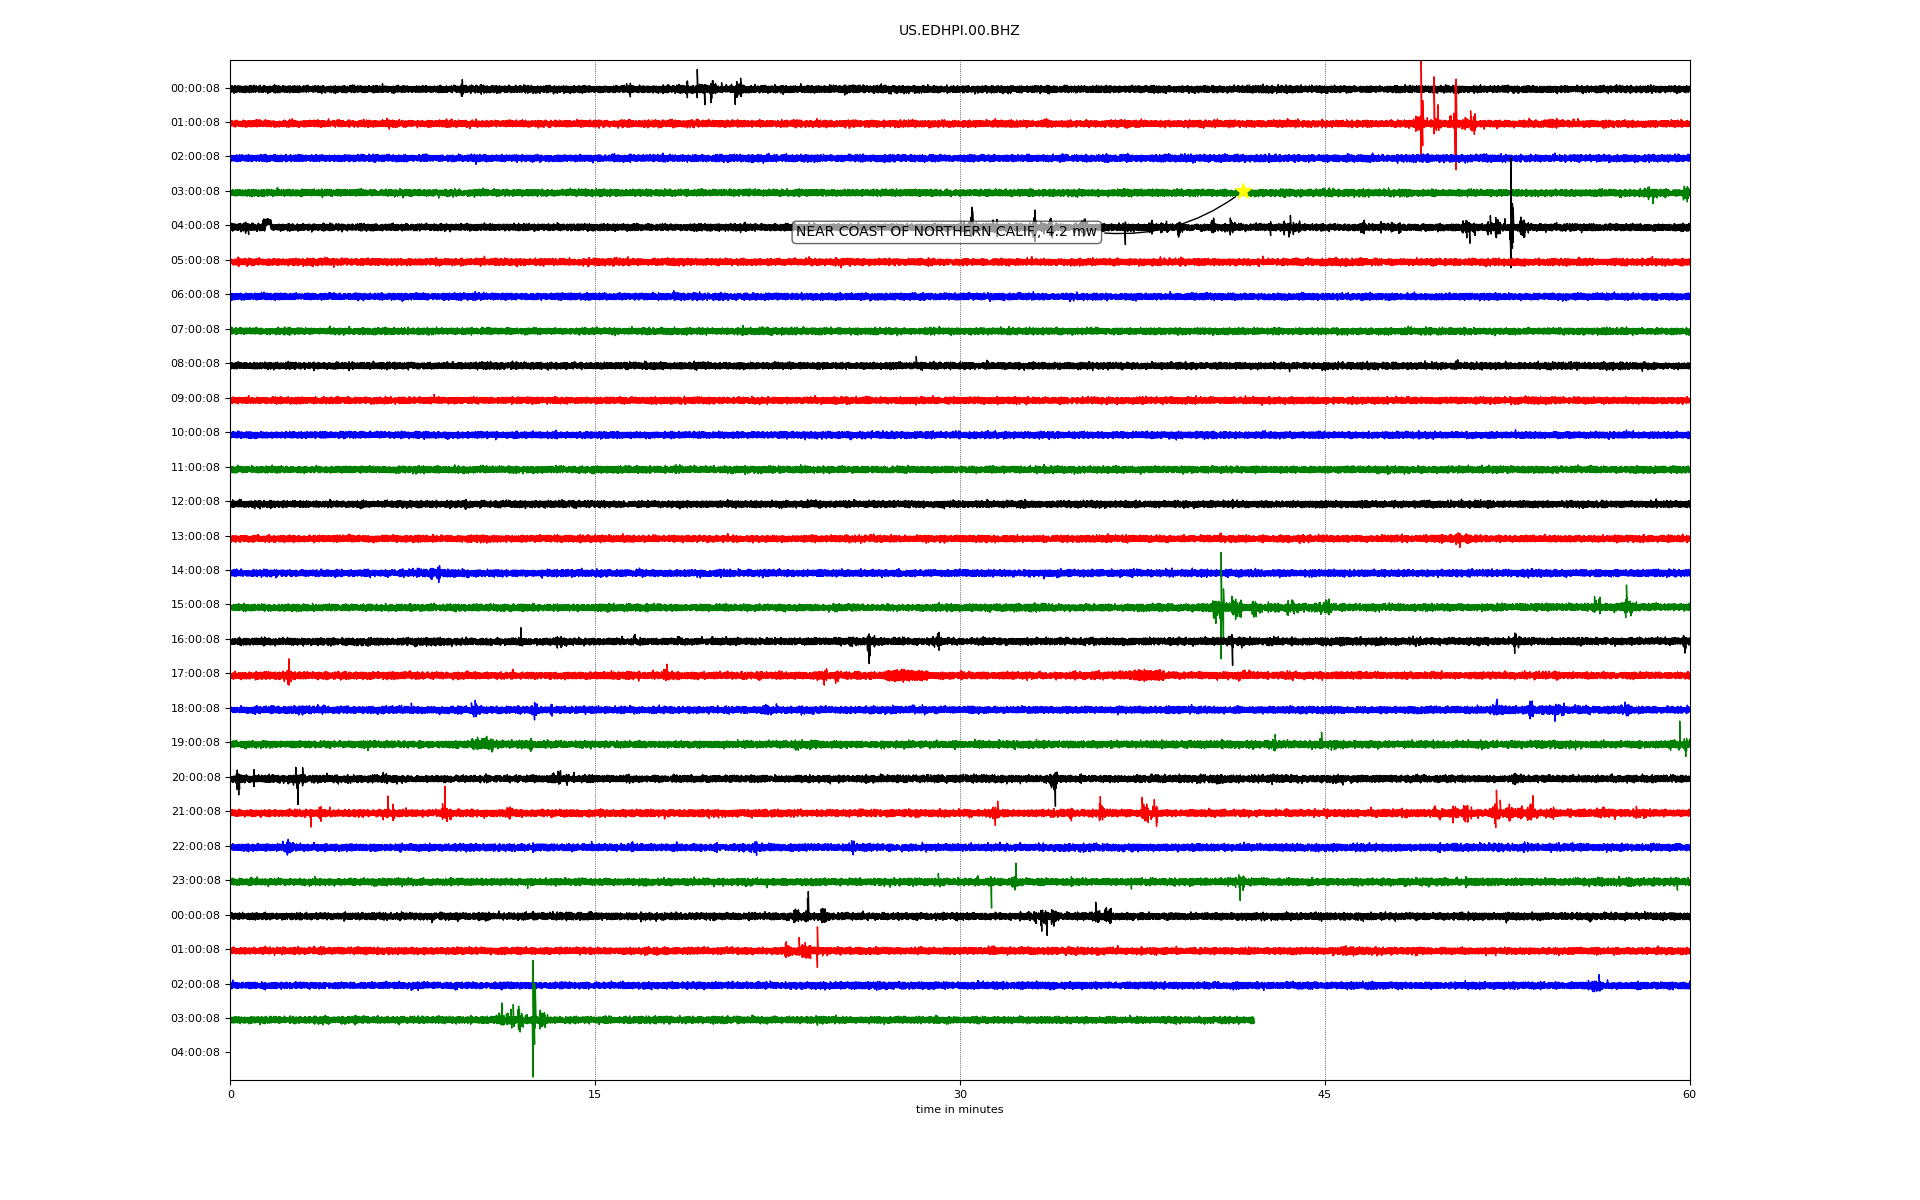This screenshot has height=1200, width=1920.
Task: Click the blue trace at hour 22:00:08
Action: (x=960, y=847)
